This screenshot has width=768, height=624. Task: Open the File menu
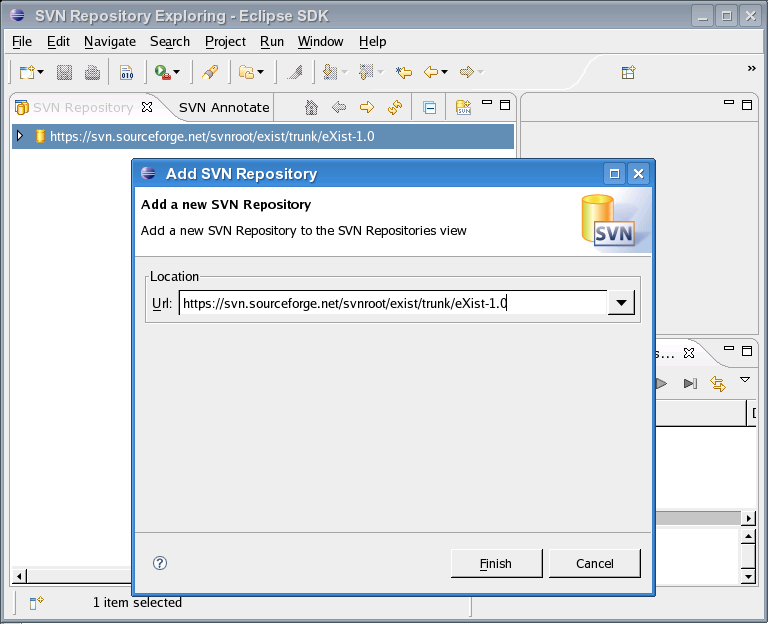(22, 42)
